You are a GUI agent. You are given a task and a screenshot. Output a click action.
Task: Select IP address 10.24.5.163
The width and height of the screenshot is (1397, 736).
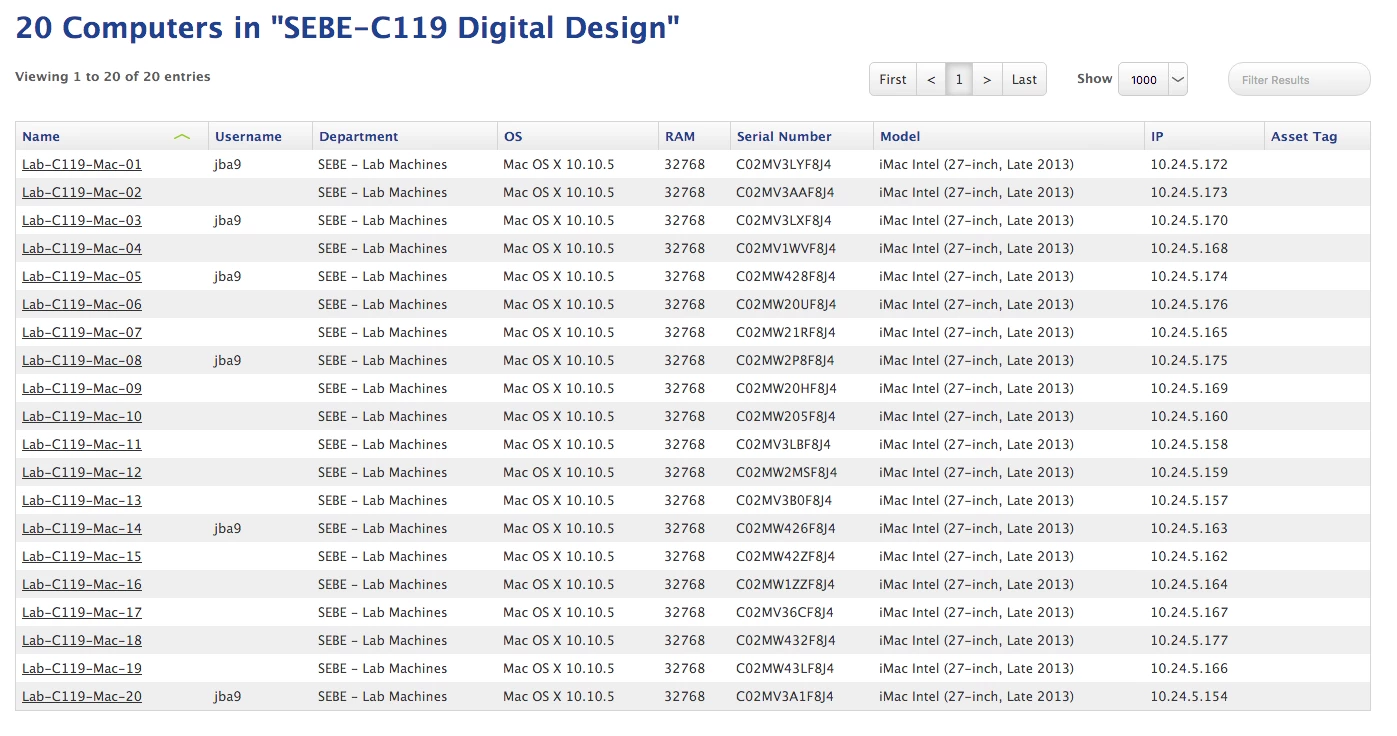tap(1189, 529)
